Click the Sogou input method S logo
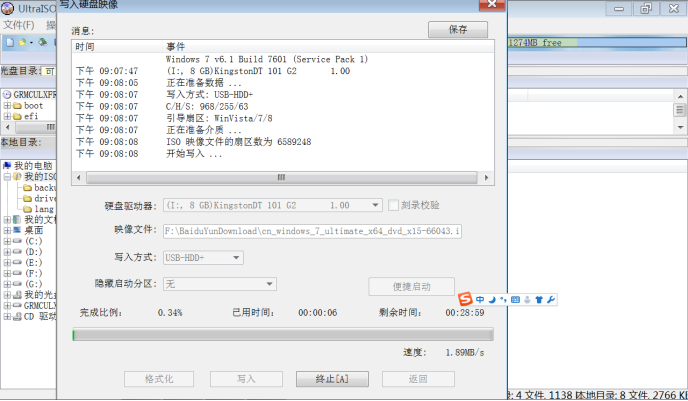 465,299
